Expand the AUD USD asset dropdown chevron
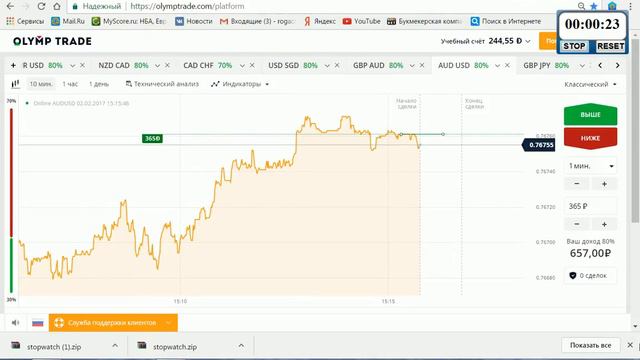The image size is (640, 360). (497, 66)
